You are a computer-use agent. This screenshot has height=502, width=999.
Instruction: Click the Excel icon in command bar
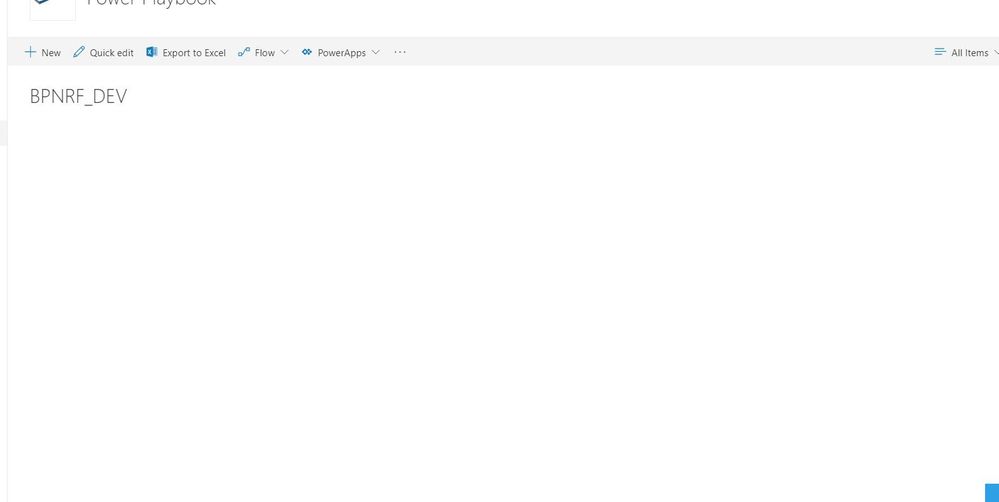[152, 52]
